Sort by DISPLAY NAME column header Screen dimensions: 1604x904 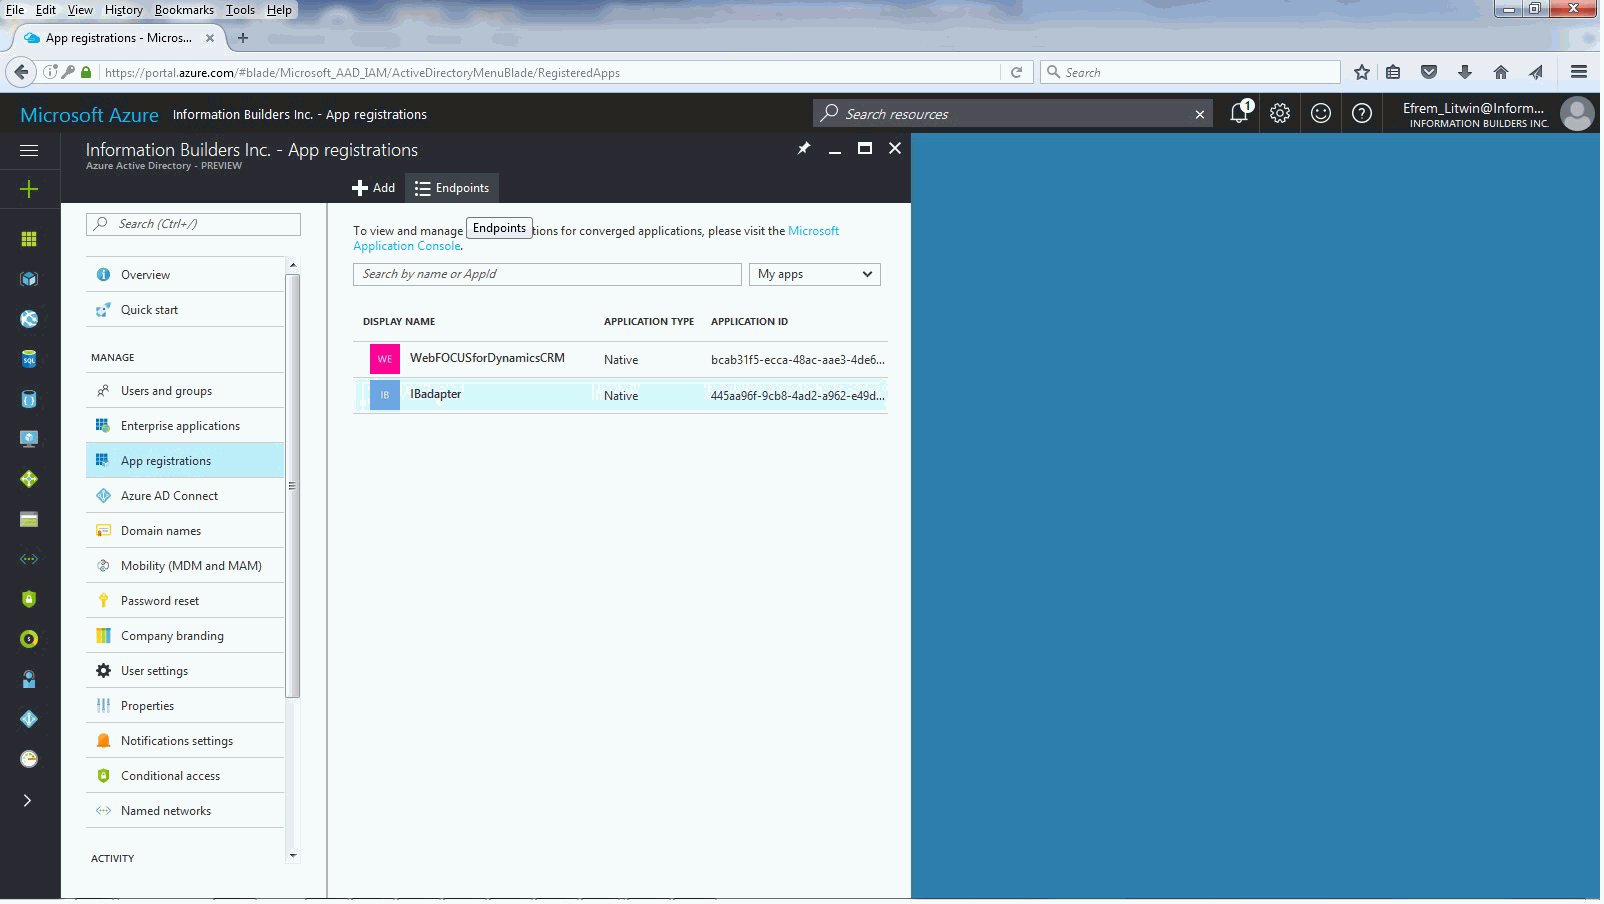399,322
